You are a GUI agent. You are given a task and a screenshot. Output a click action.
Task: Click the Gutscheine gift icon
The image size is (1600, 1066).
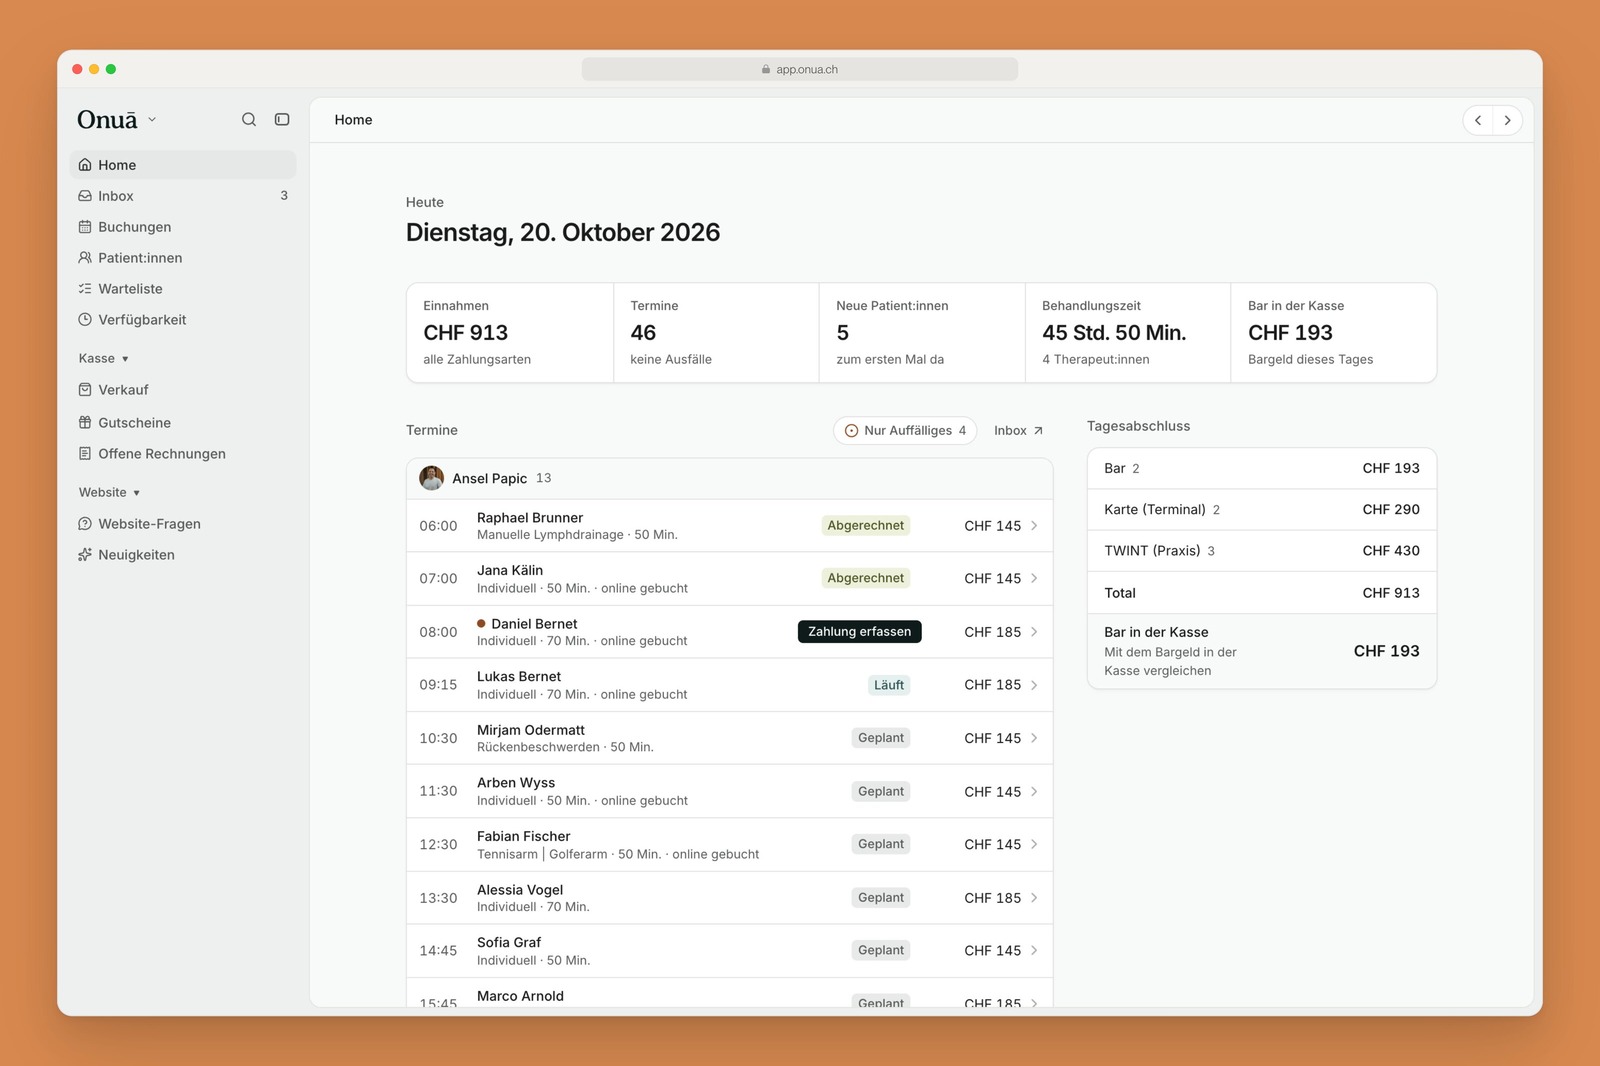pos(85,423)
